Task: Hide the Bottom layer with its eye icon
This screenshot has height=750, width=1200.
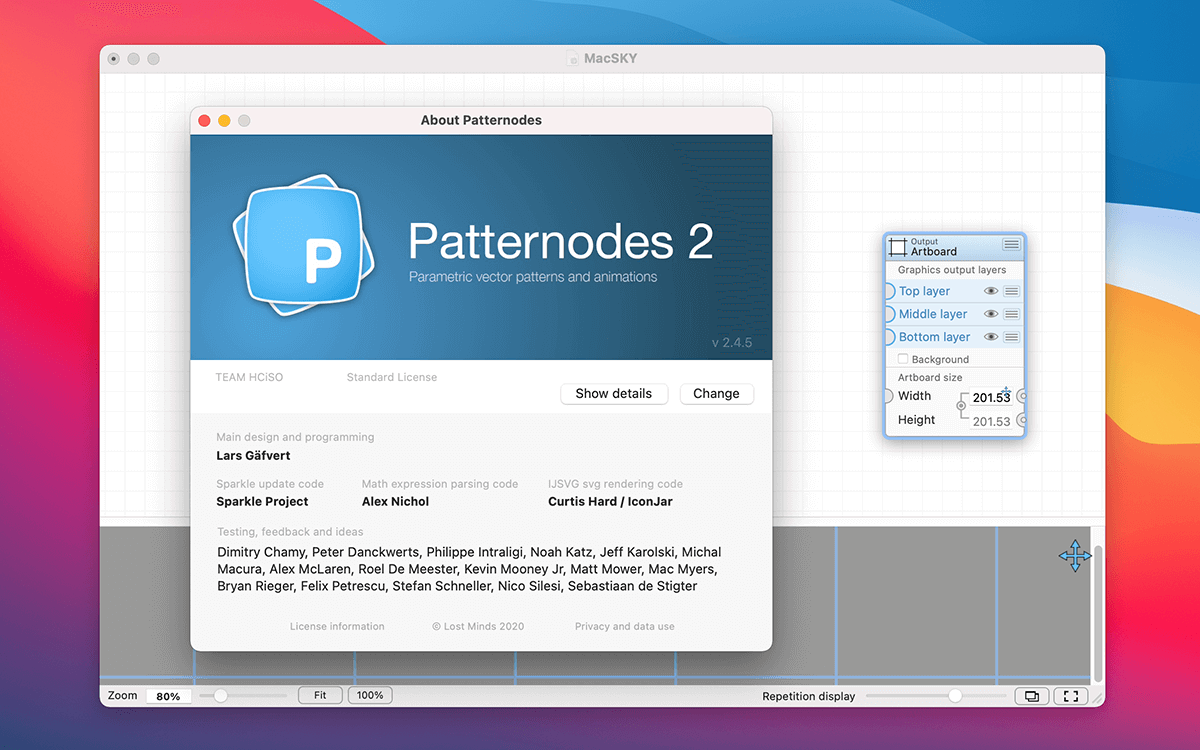Action: click(991, 337)
